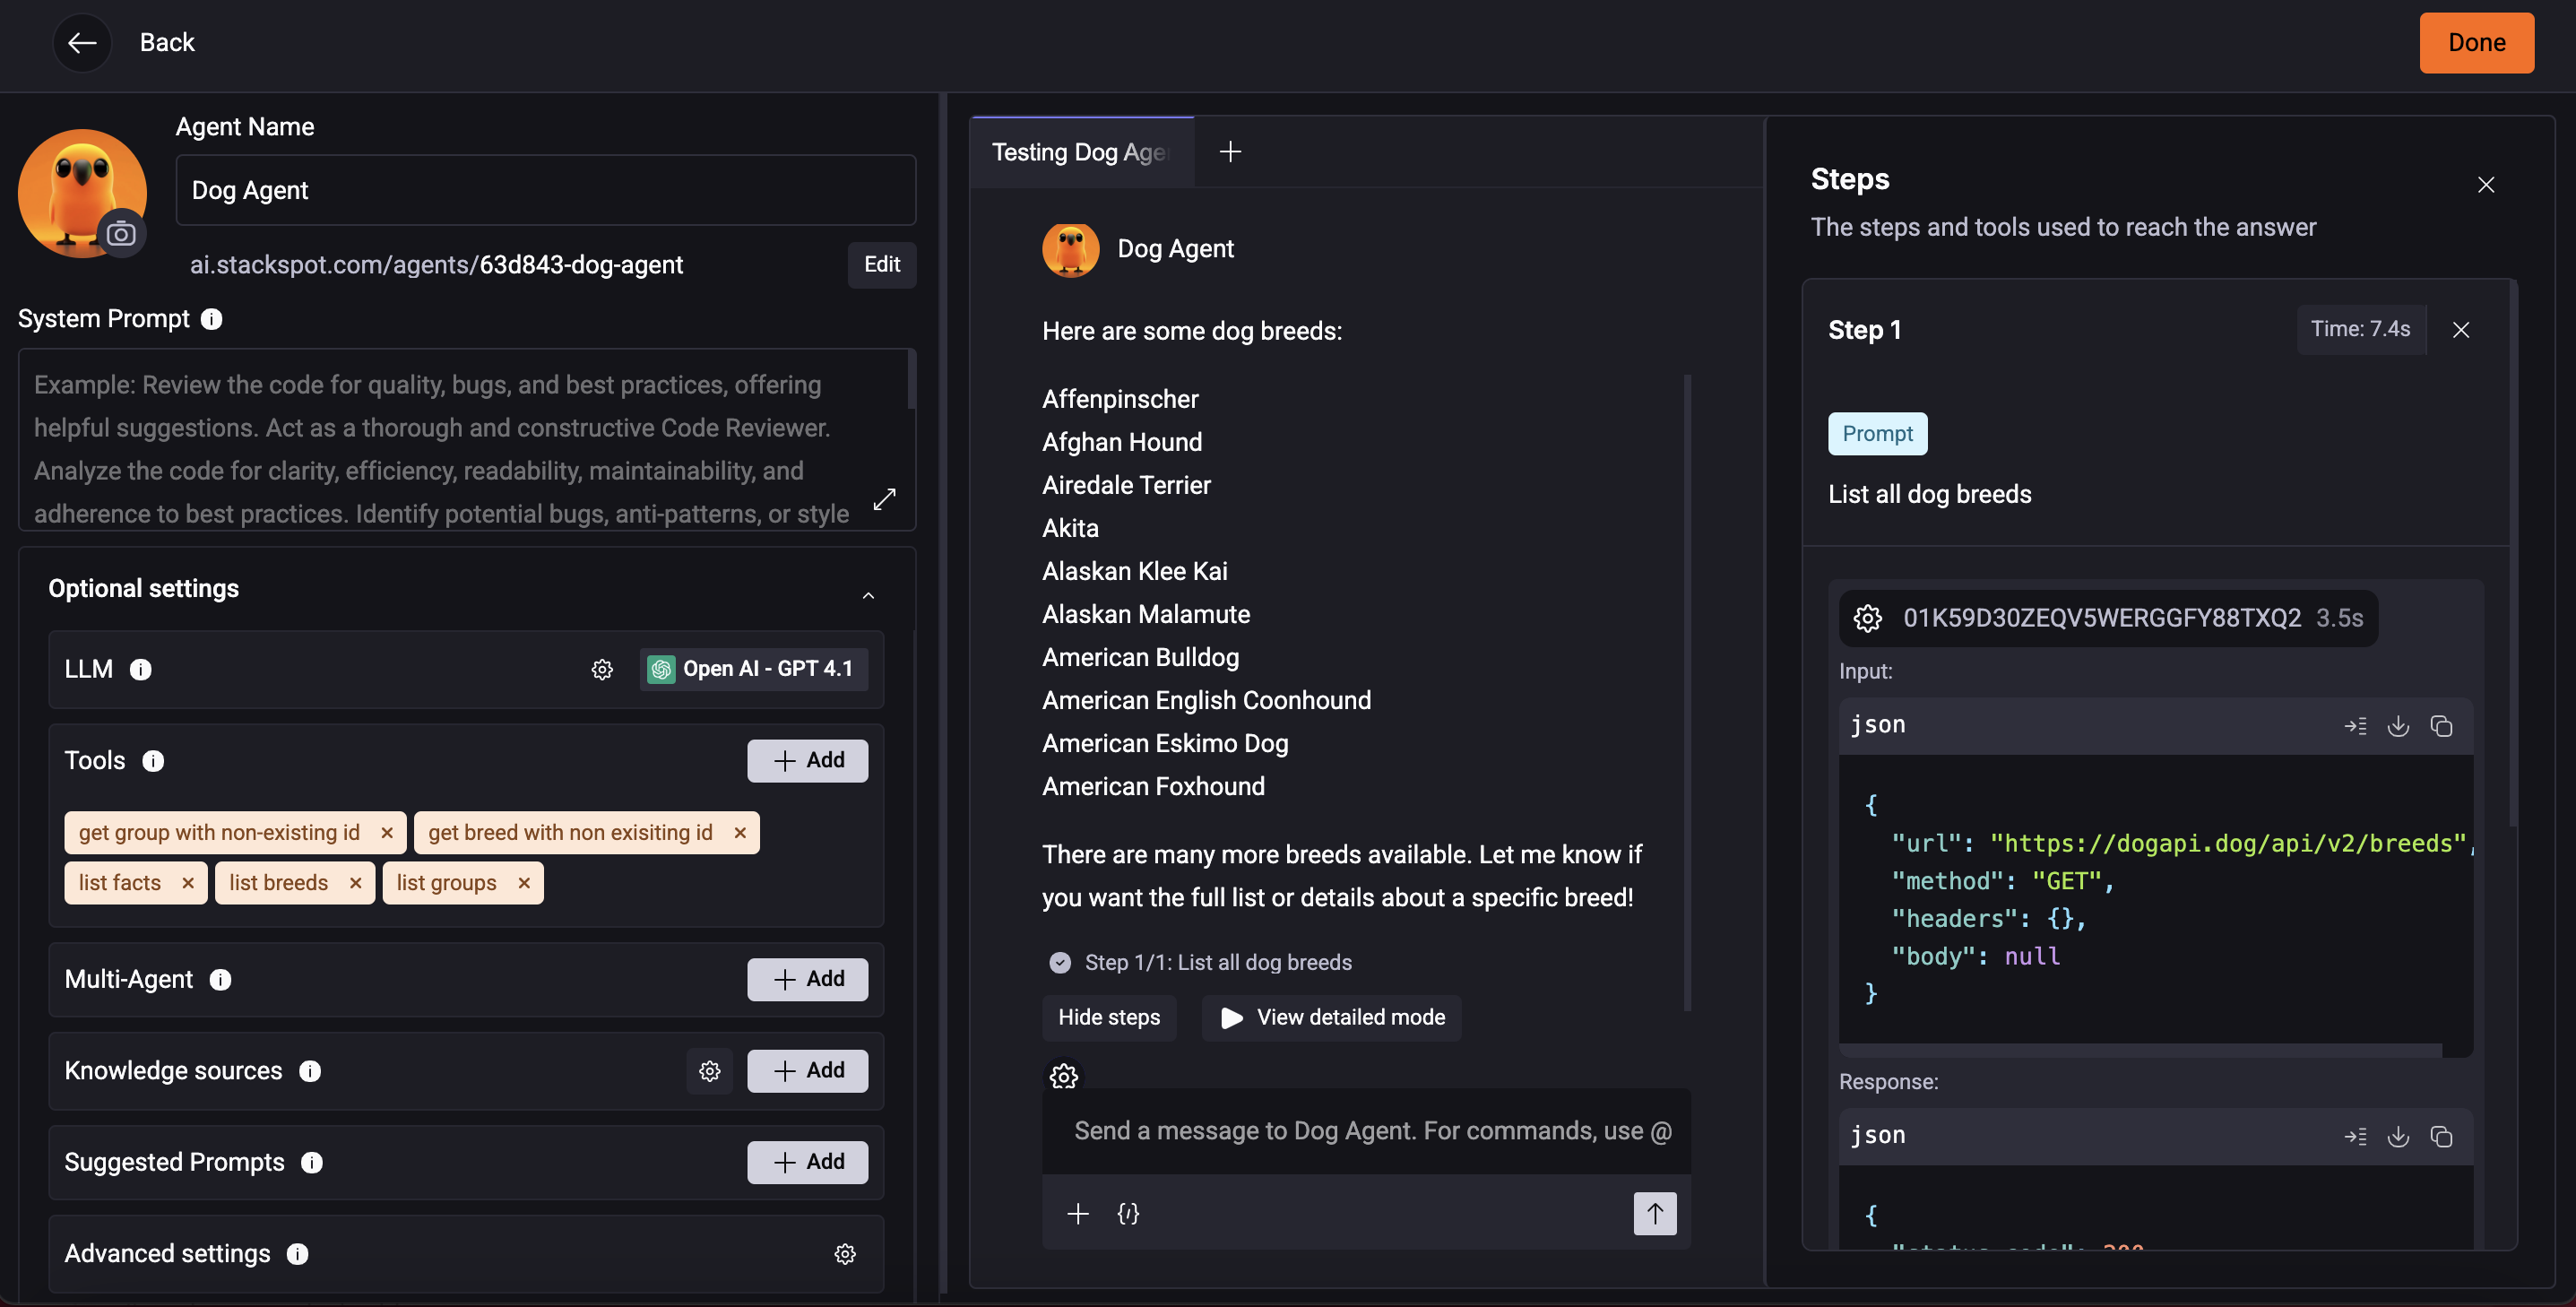This screenshot has width=2576, height=1307.
Task: Remove the list breeds tool tag
Action: pos(355,883)
